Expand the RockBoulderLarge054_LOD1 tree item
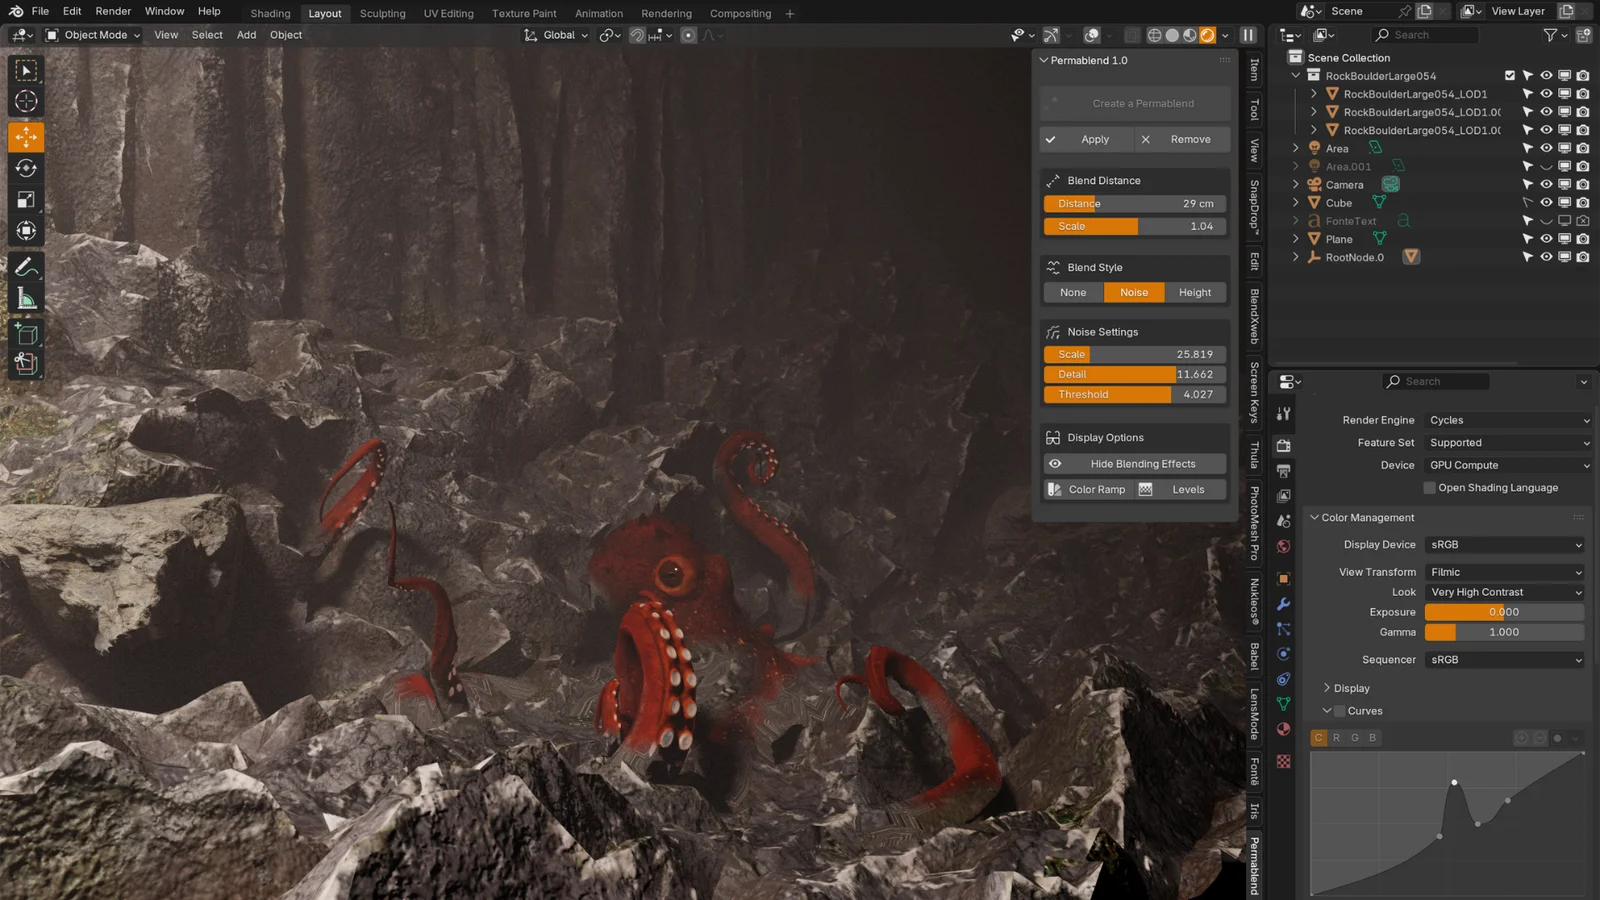 coord(1313,94)
